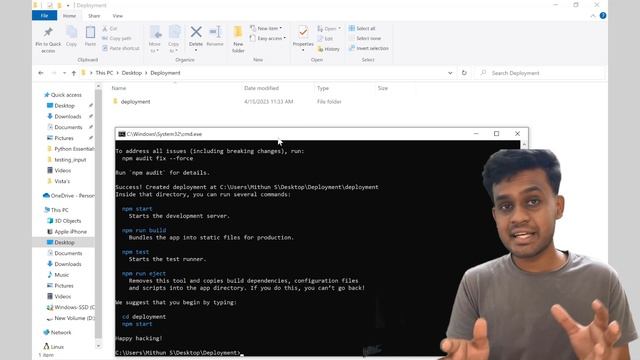Select 3D Objects under This PC
The height and width of the screenshot is (360, 640).
tap(64, 221)
